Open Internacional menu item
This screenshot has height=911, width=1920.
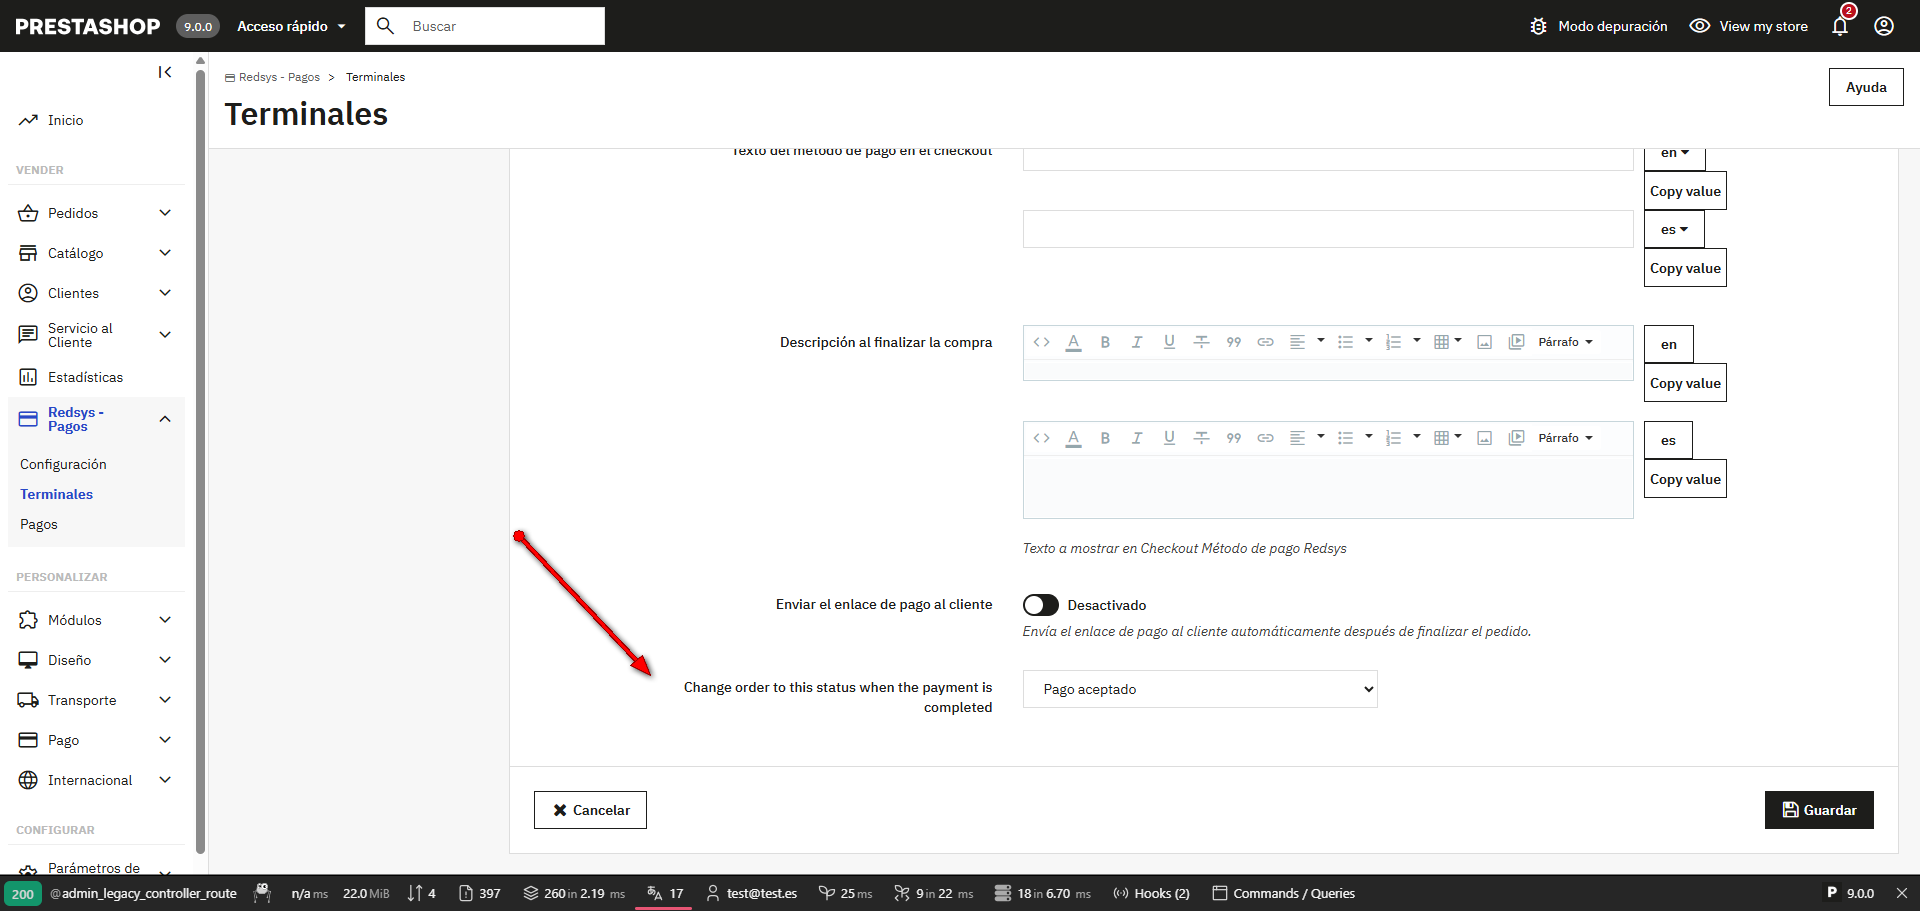pos(90,780)
